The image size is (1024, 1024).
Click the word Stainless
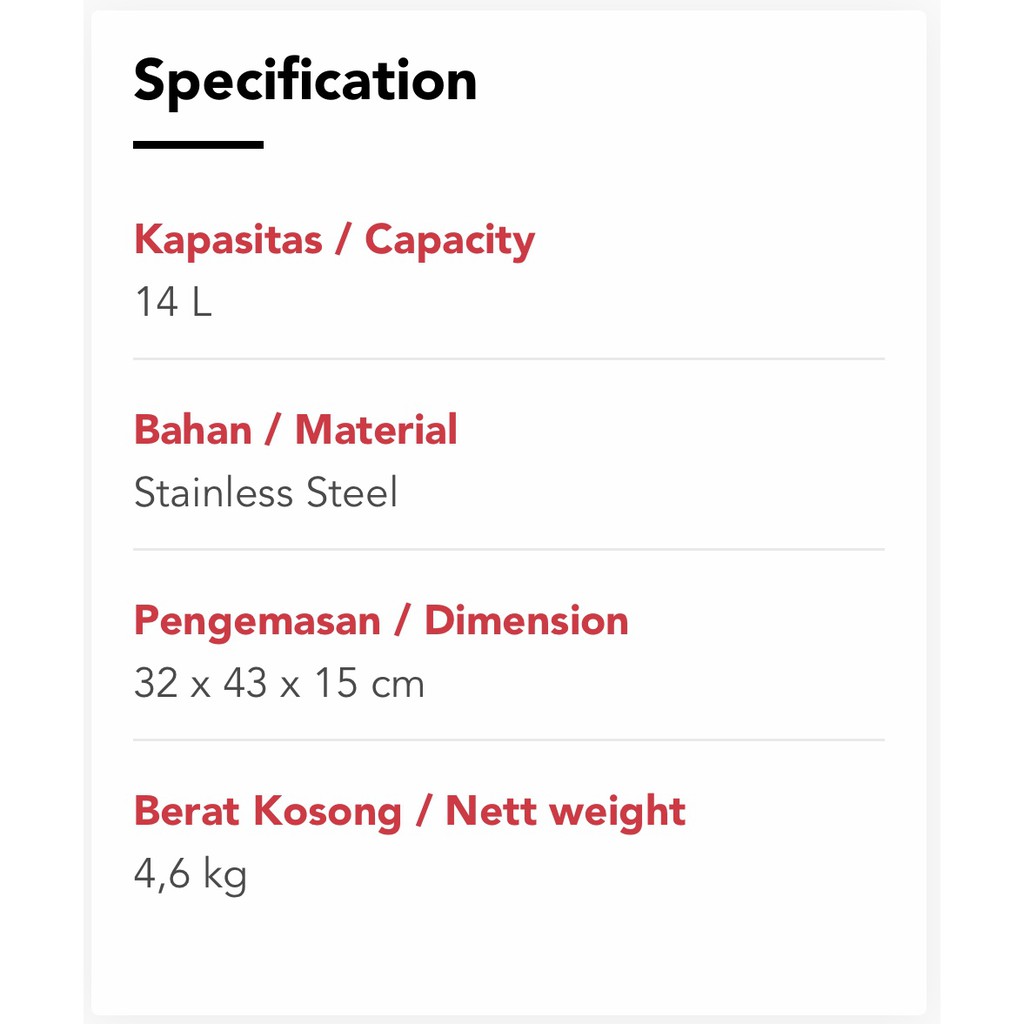coord(213,493)
